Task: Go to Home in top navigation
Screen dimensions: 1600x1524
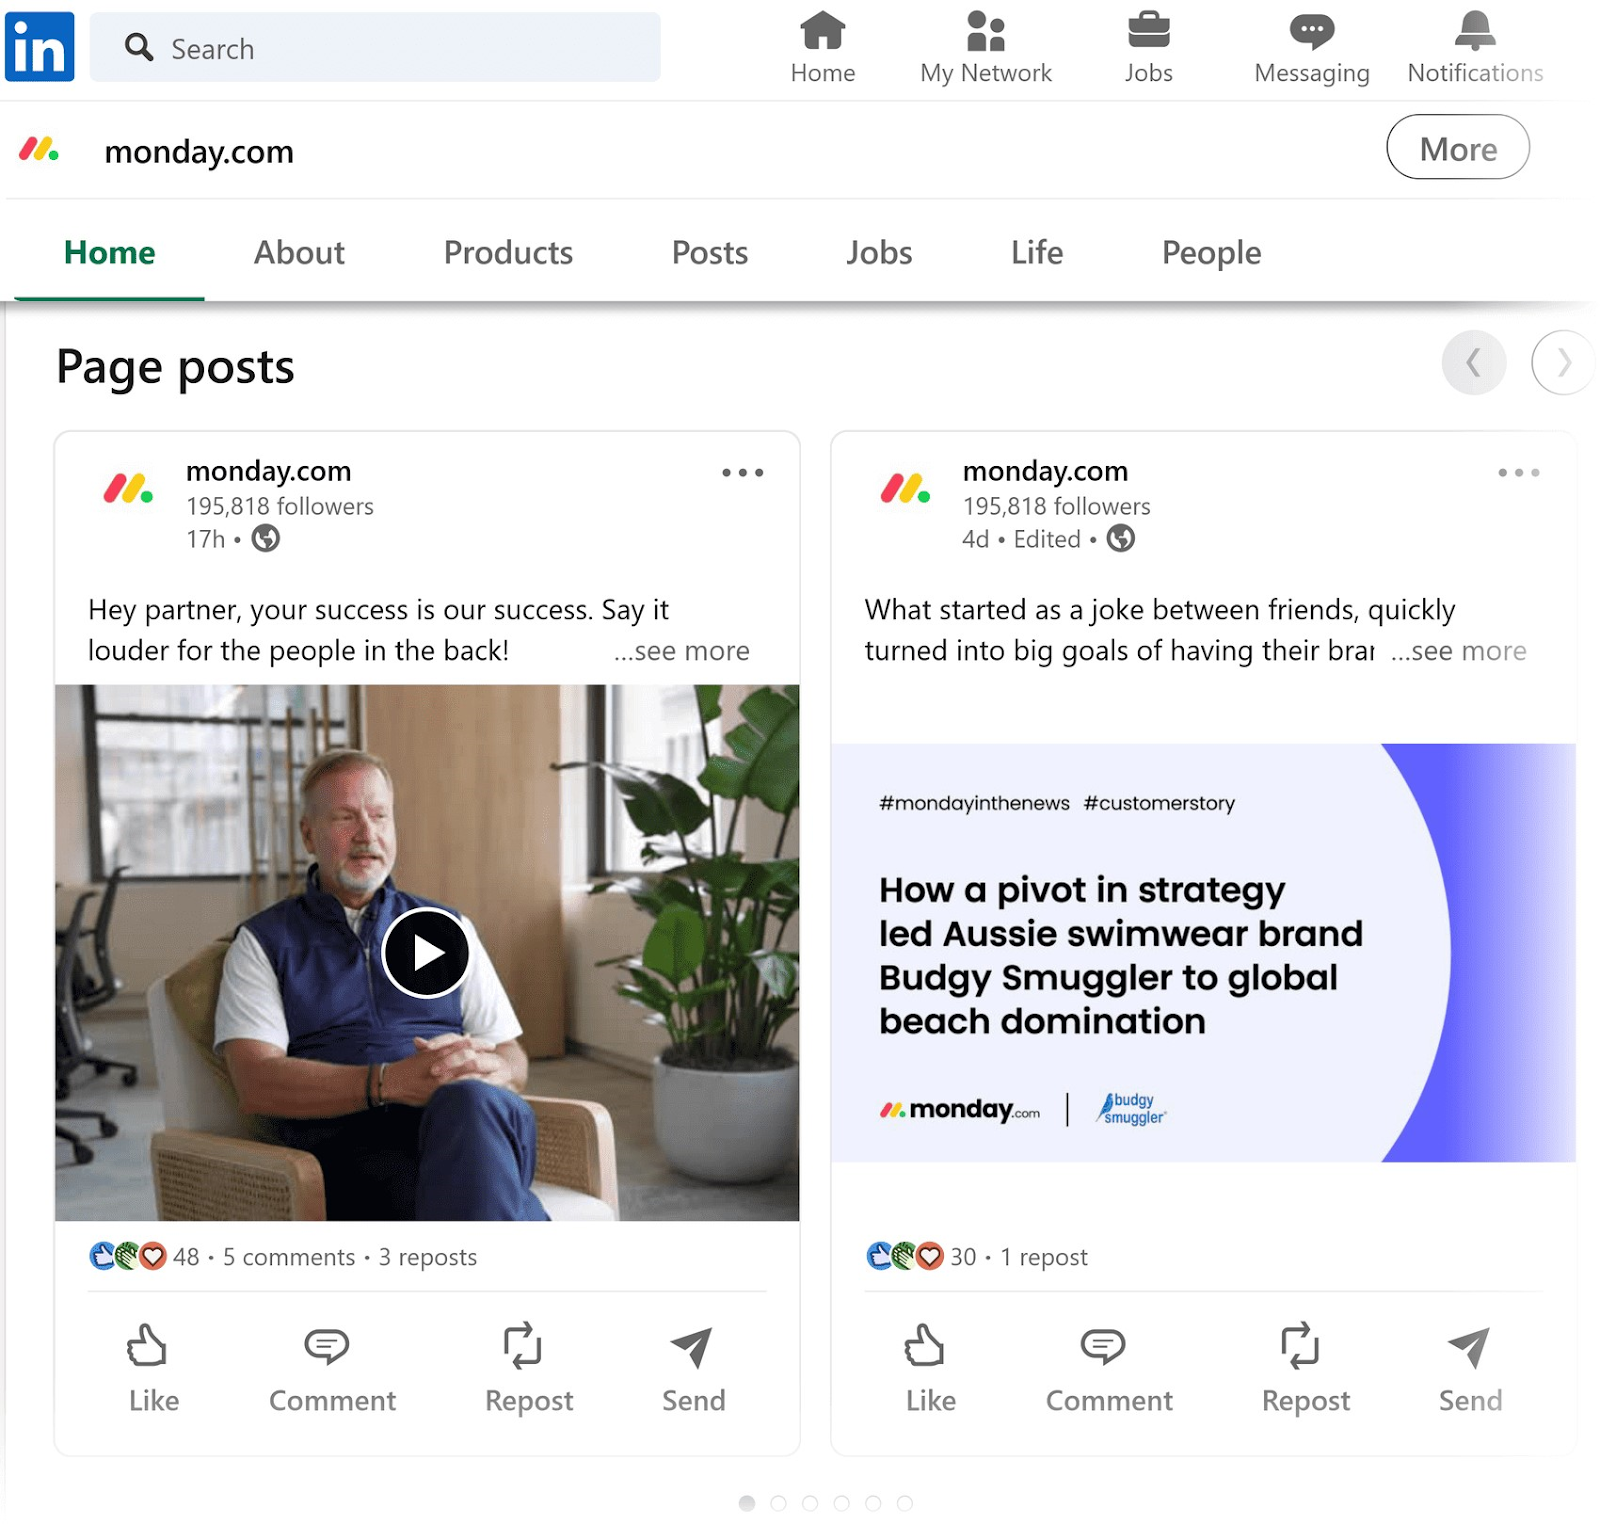Action: (x=822, y=48)
